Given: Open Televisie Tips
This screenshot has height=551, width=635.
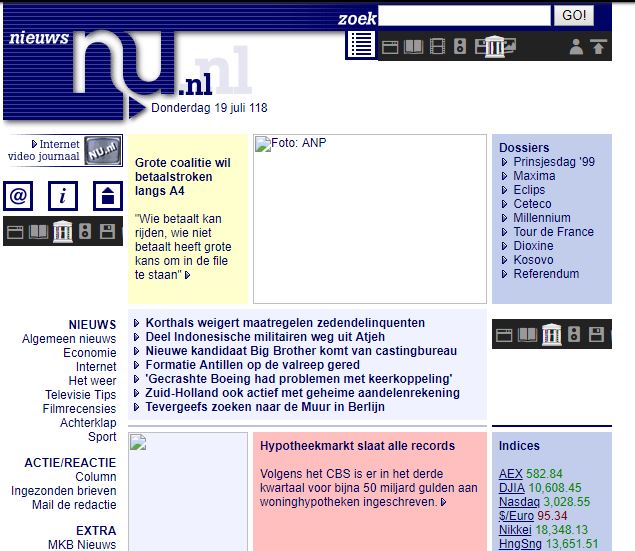Looking at the screenshot, I should pyautogui.click(x=81, y=395).
